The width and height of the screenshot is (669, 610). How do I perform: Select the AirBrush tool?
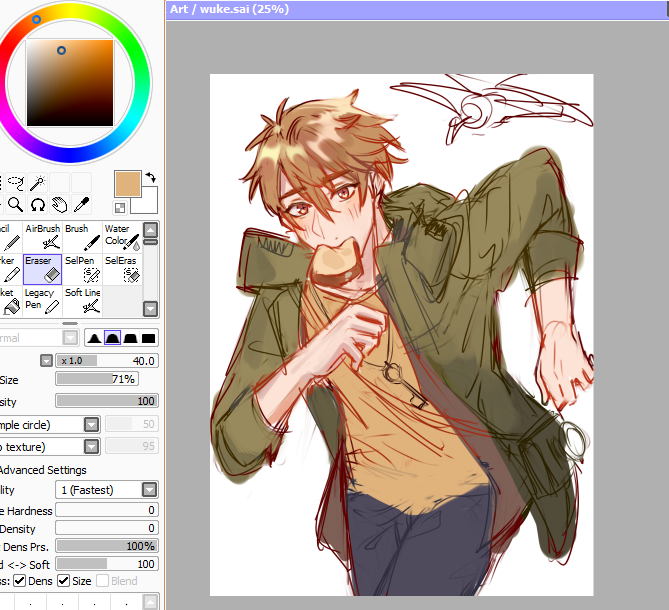pyautogui.click(x=43, y=237)
